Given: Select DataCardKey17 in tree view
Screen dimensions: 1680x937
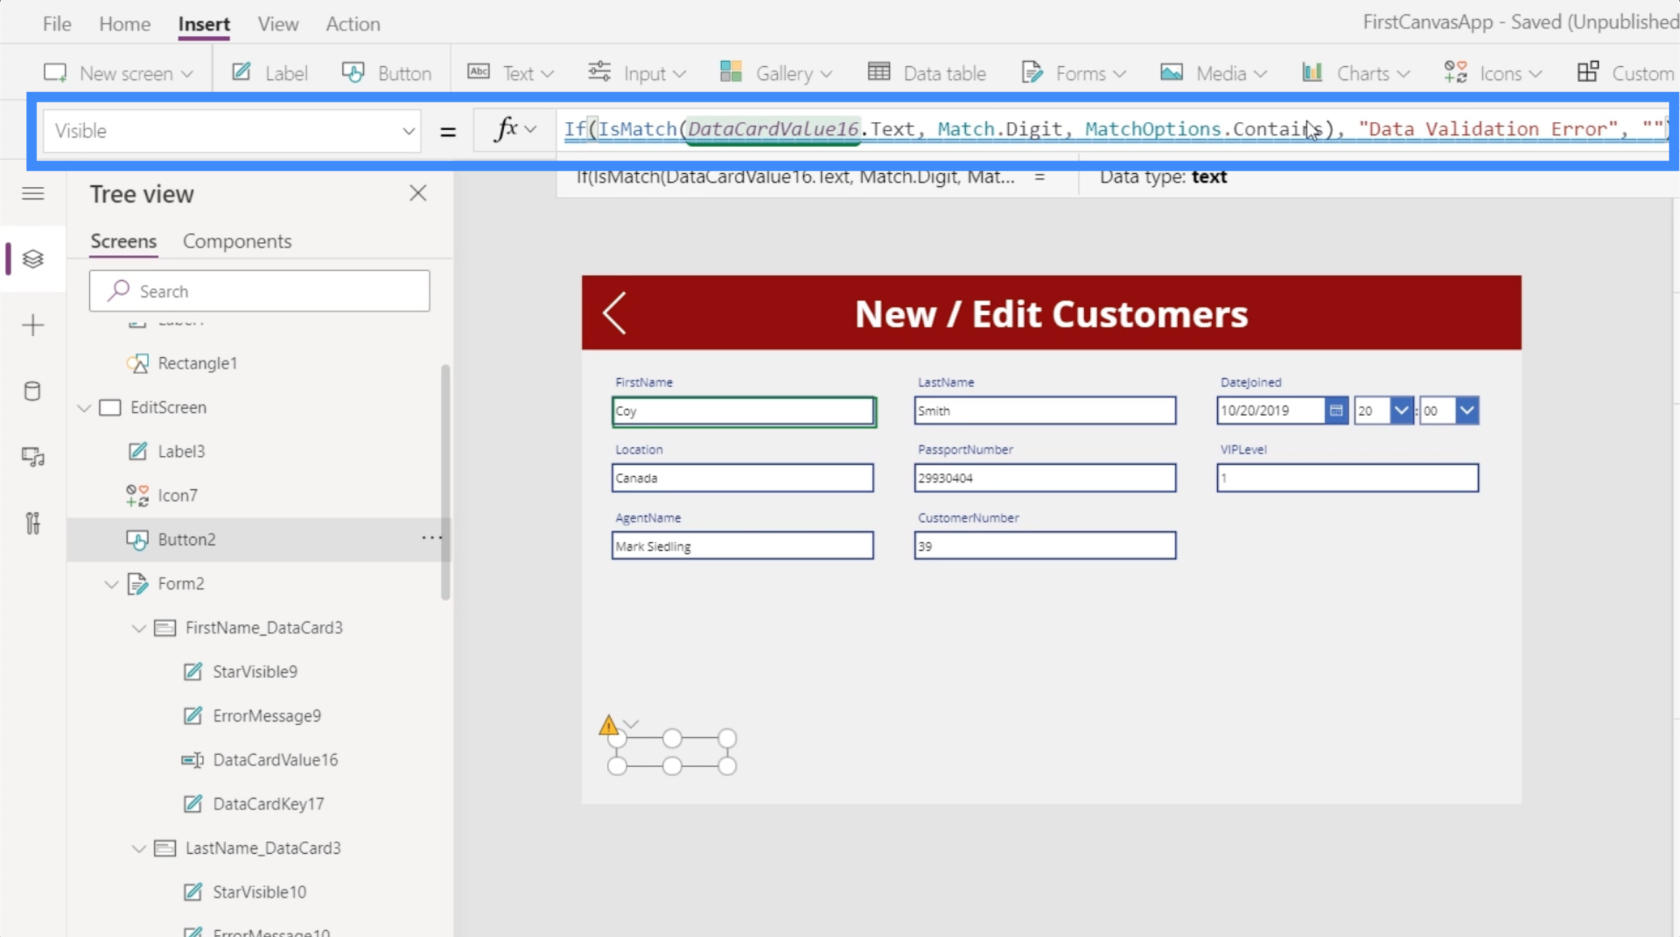Looking at the screenshot, I should coord(268,803).
